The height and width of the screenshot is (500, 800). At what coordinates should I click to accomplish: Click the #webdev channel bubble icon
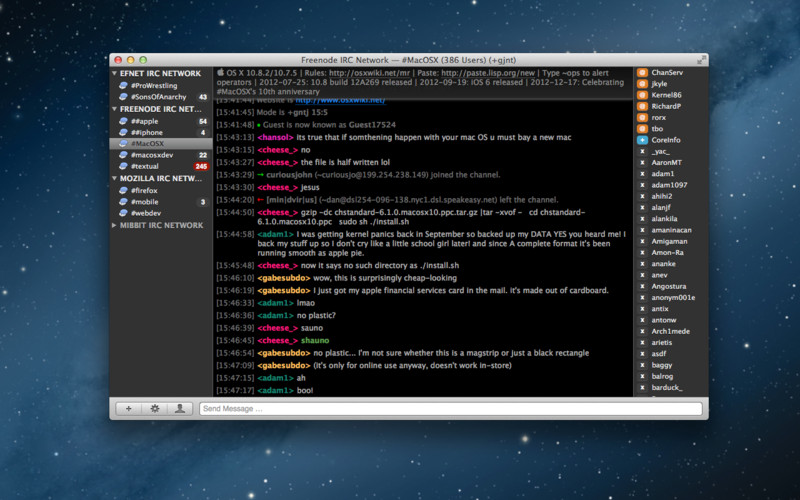click(x=123, y=213)
